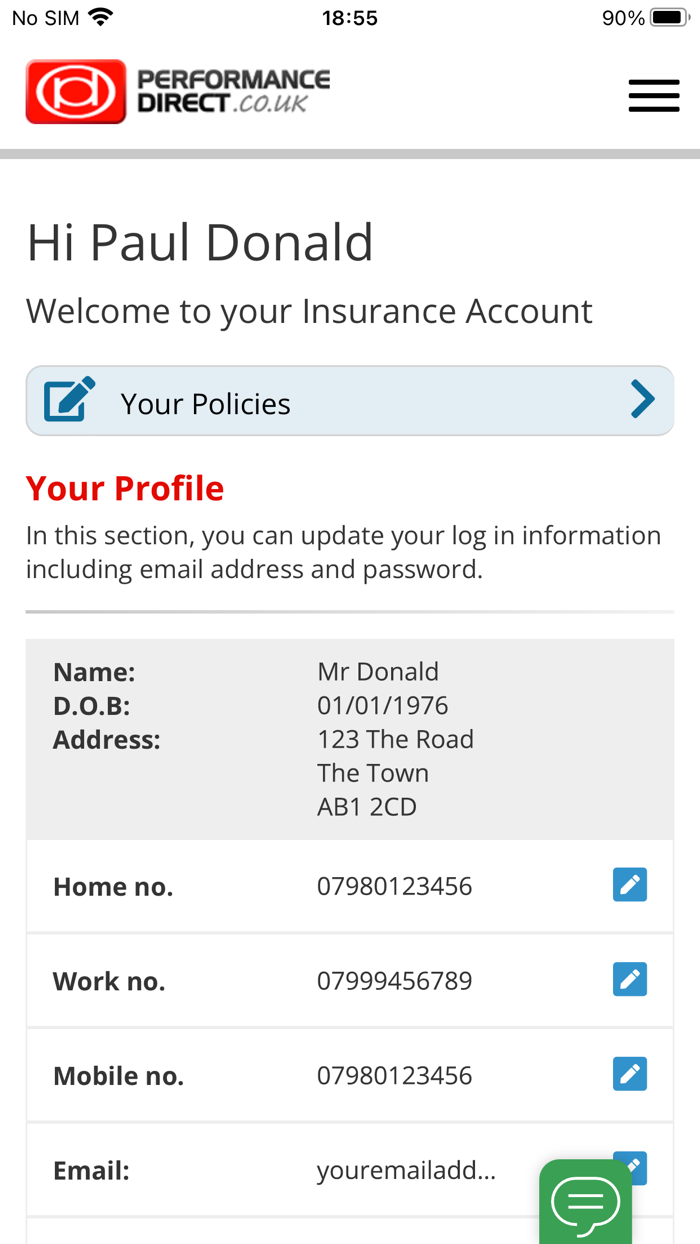The image size is (700, 1244).
Task: Click the edit document icon on Your Policies
Action: pyautogui.click(x=68, y=398)
